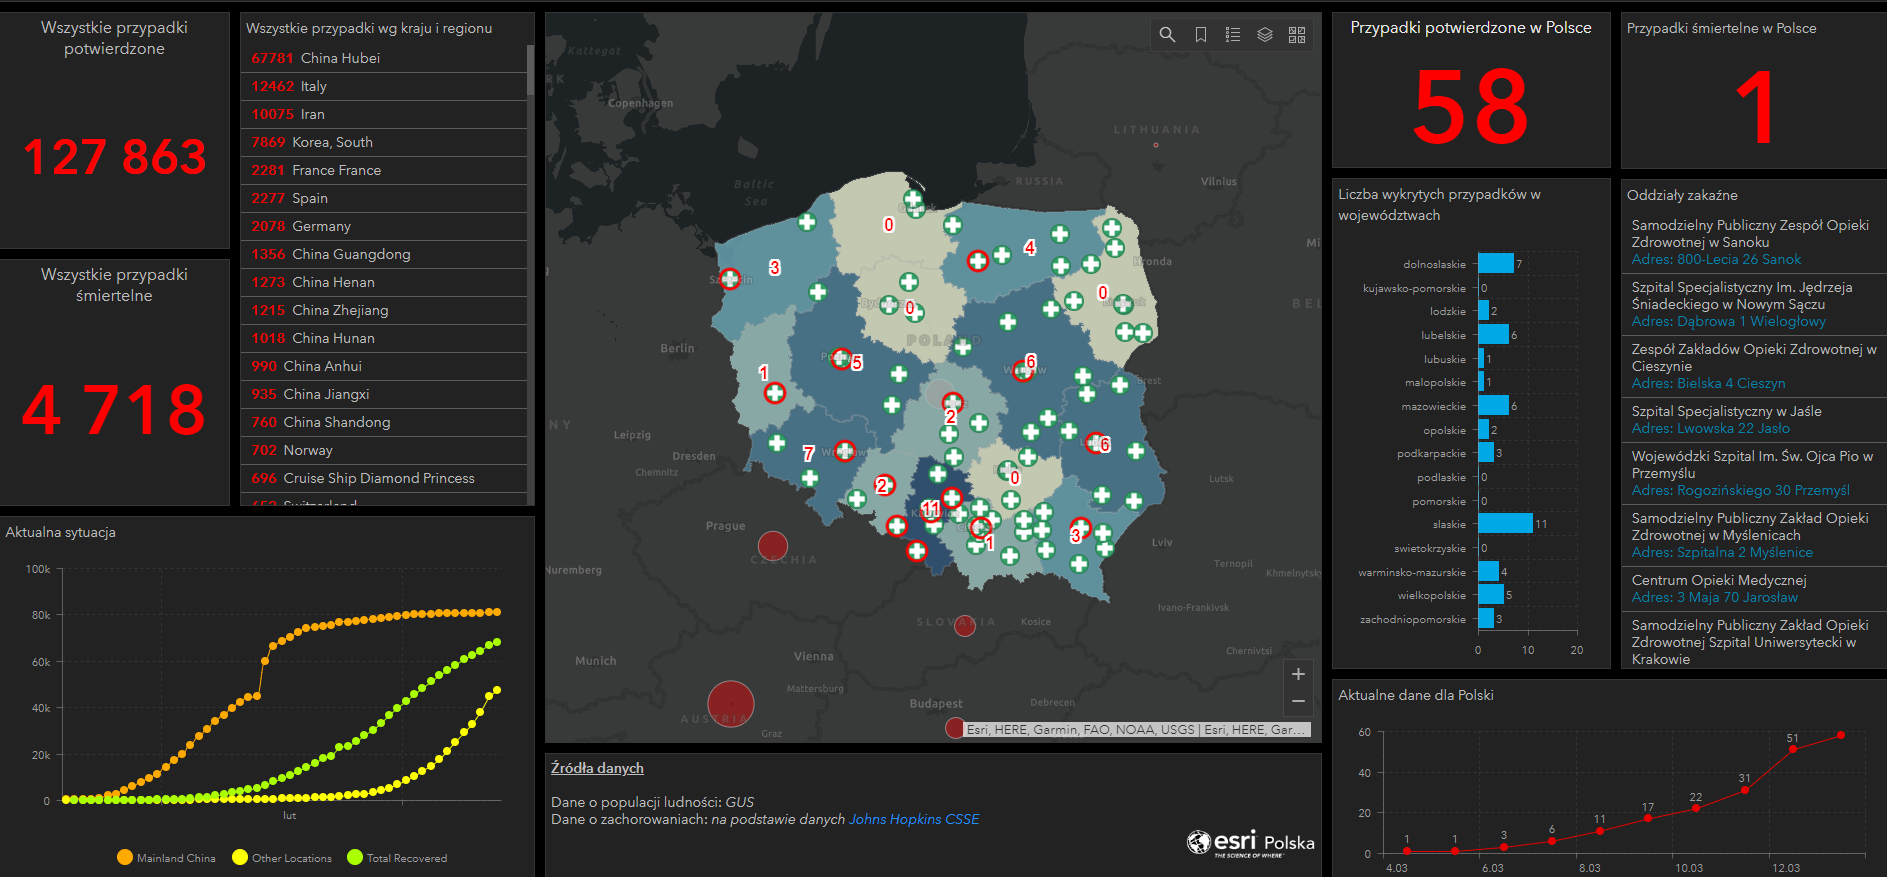Click the country list scrollbar
1887x877 pixels.
[x=530, y=70]
